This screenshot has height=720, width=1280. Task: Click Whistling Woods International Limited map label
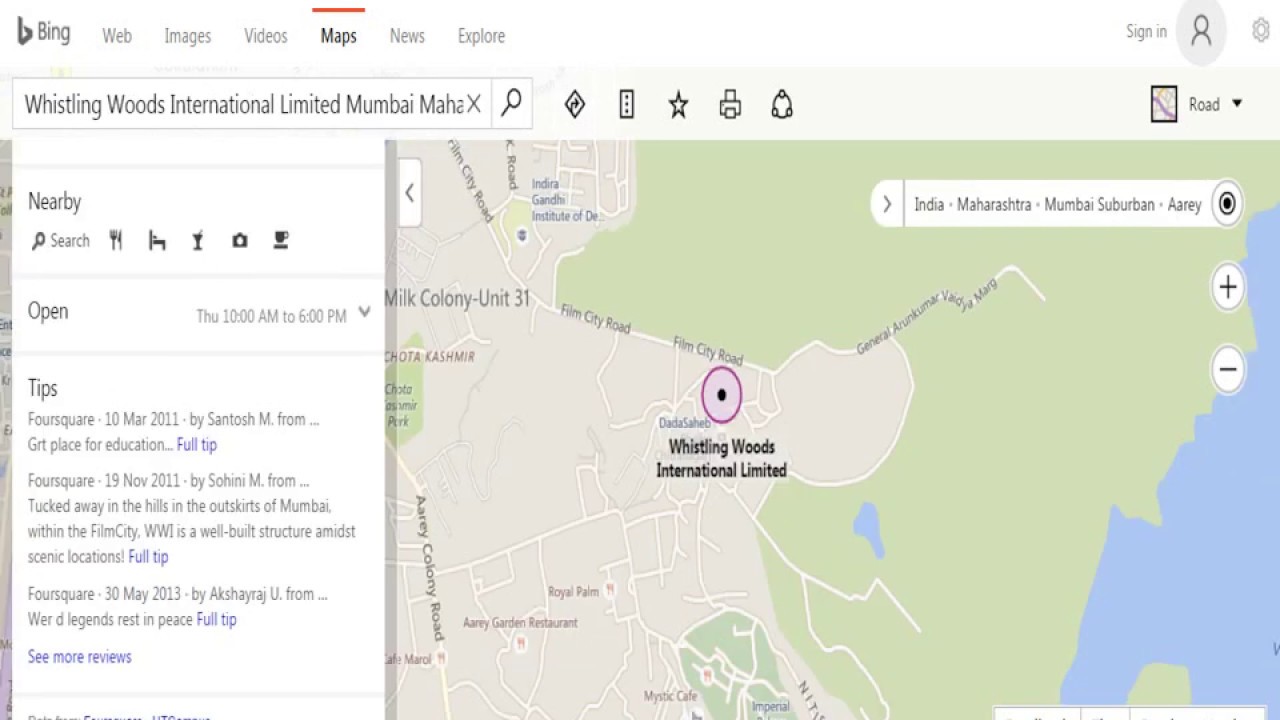coord(721,458)
